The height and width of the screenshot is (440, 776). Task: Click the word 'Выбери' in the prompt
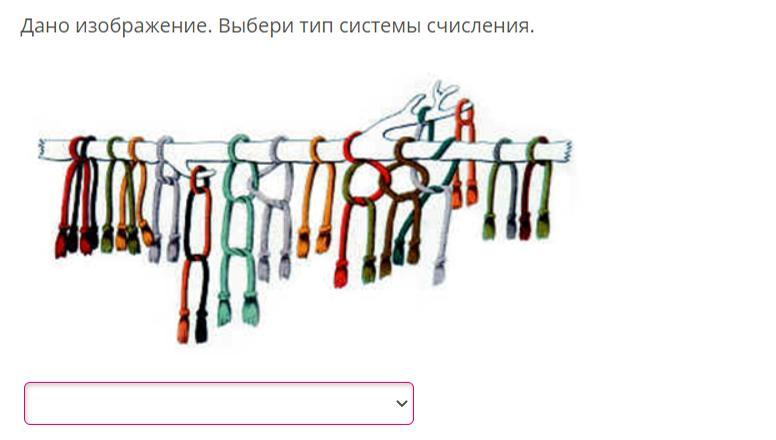256,25
